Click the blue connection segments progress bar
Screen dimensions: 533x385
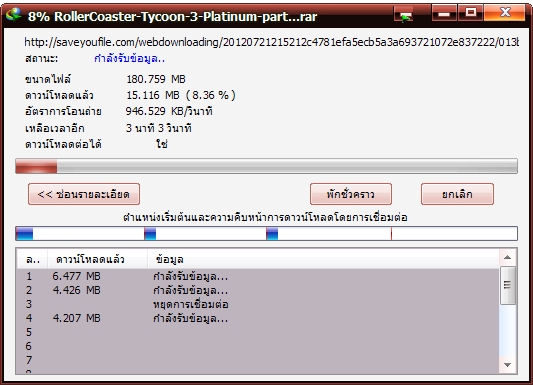tap(266, 233)
